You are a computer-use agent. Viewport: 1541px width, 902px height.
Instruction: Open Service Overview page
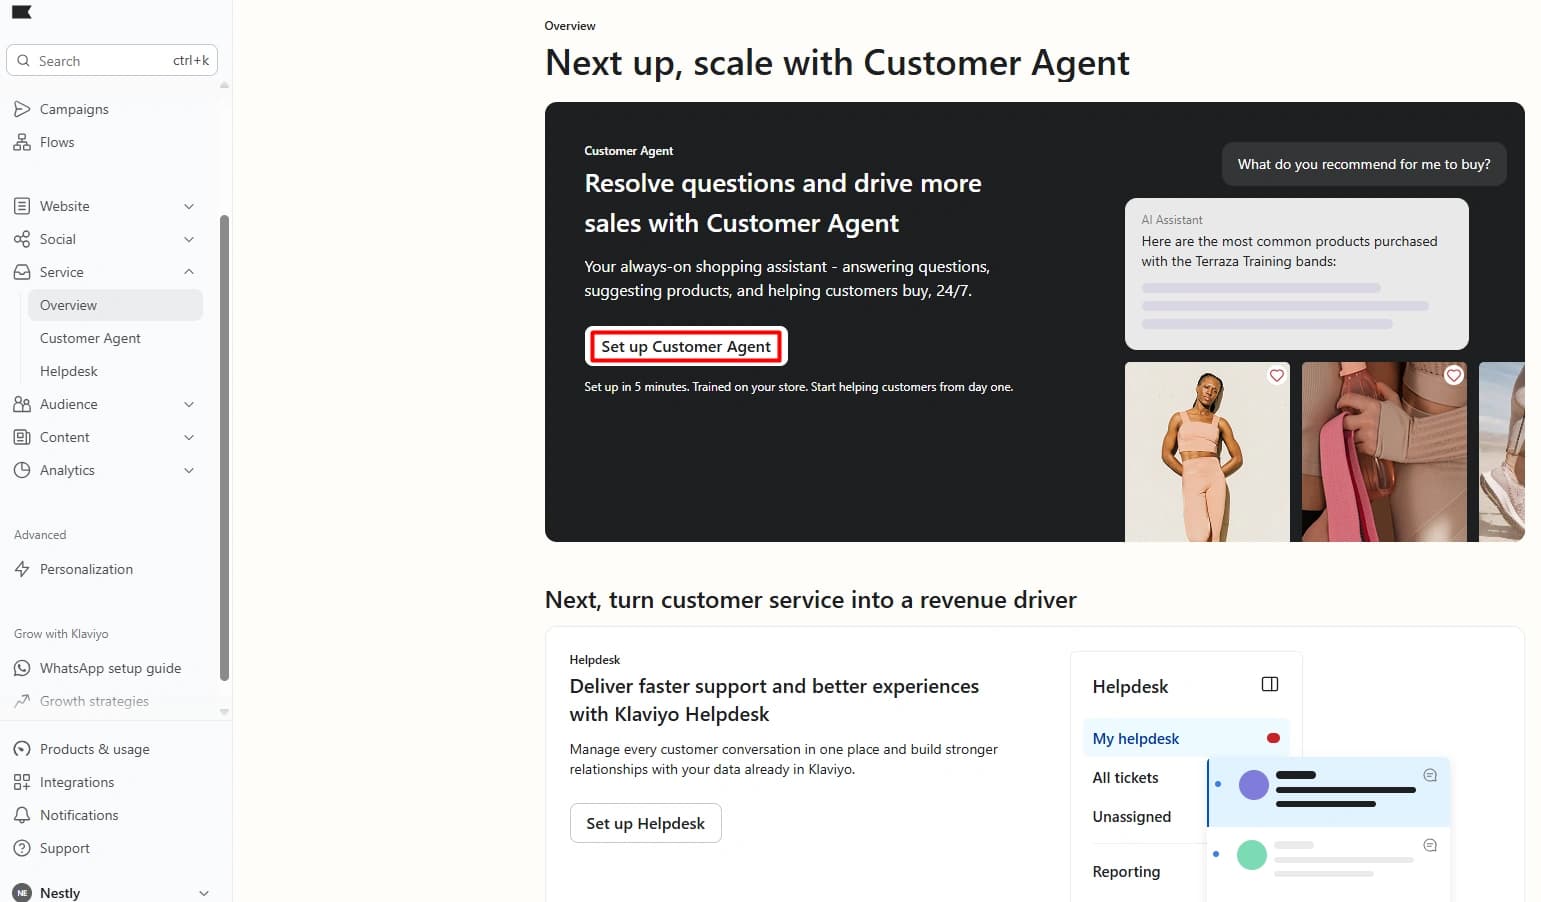(115, 305)
